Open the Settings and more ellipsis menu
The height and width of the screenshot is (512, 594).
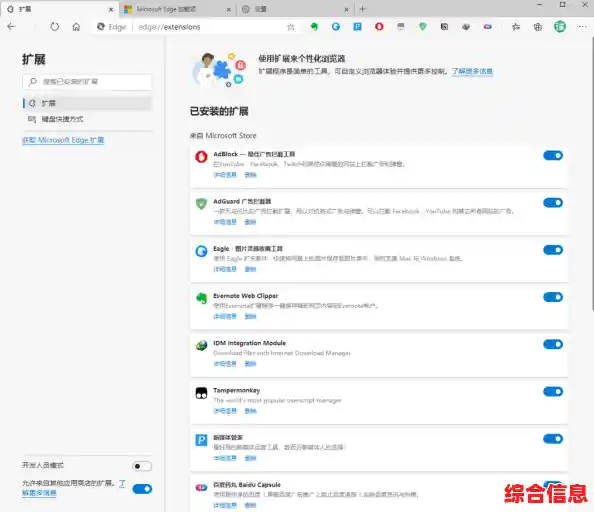(582, 27)
